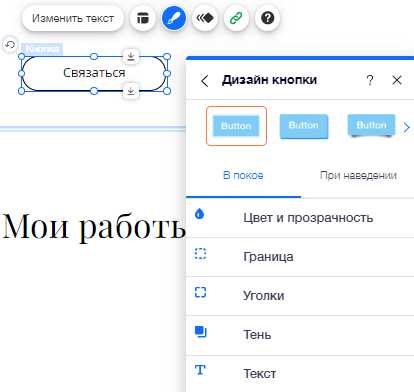Image resolution: width=414 pixels, height=392 pixels.
Task: Go back from Дизайн кнопки panel
Action: coord(205,81)
